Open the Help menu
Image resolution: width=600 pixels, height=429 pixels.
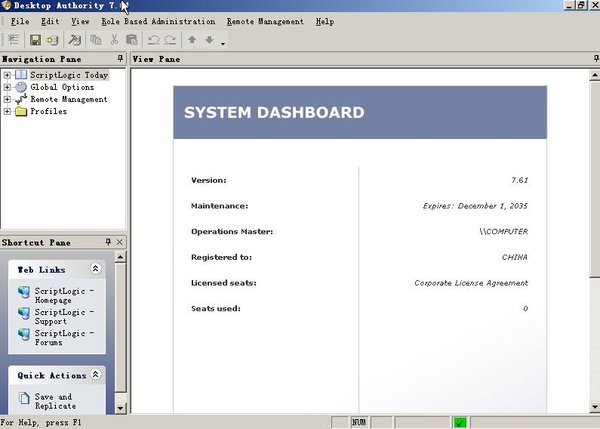coord(325,21)
